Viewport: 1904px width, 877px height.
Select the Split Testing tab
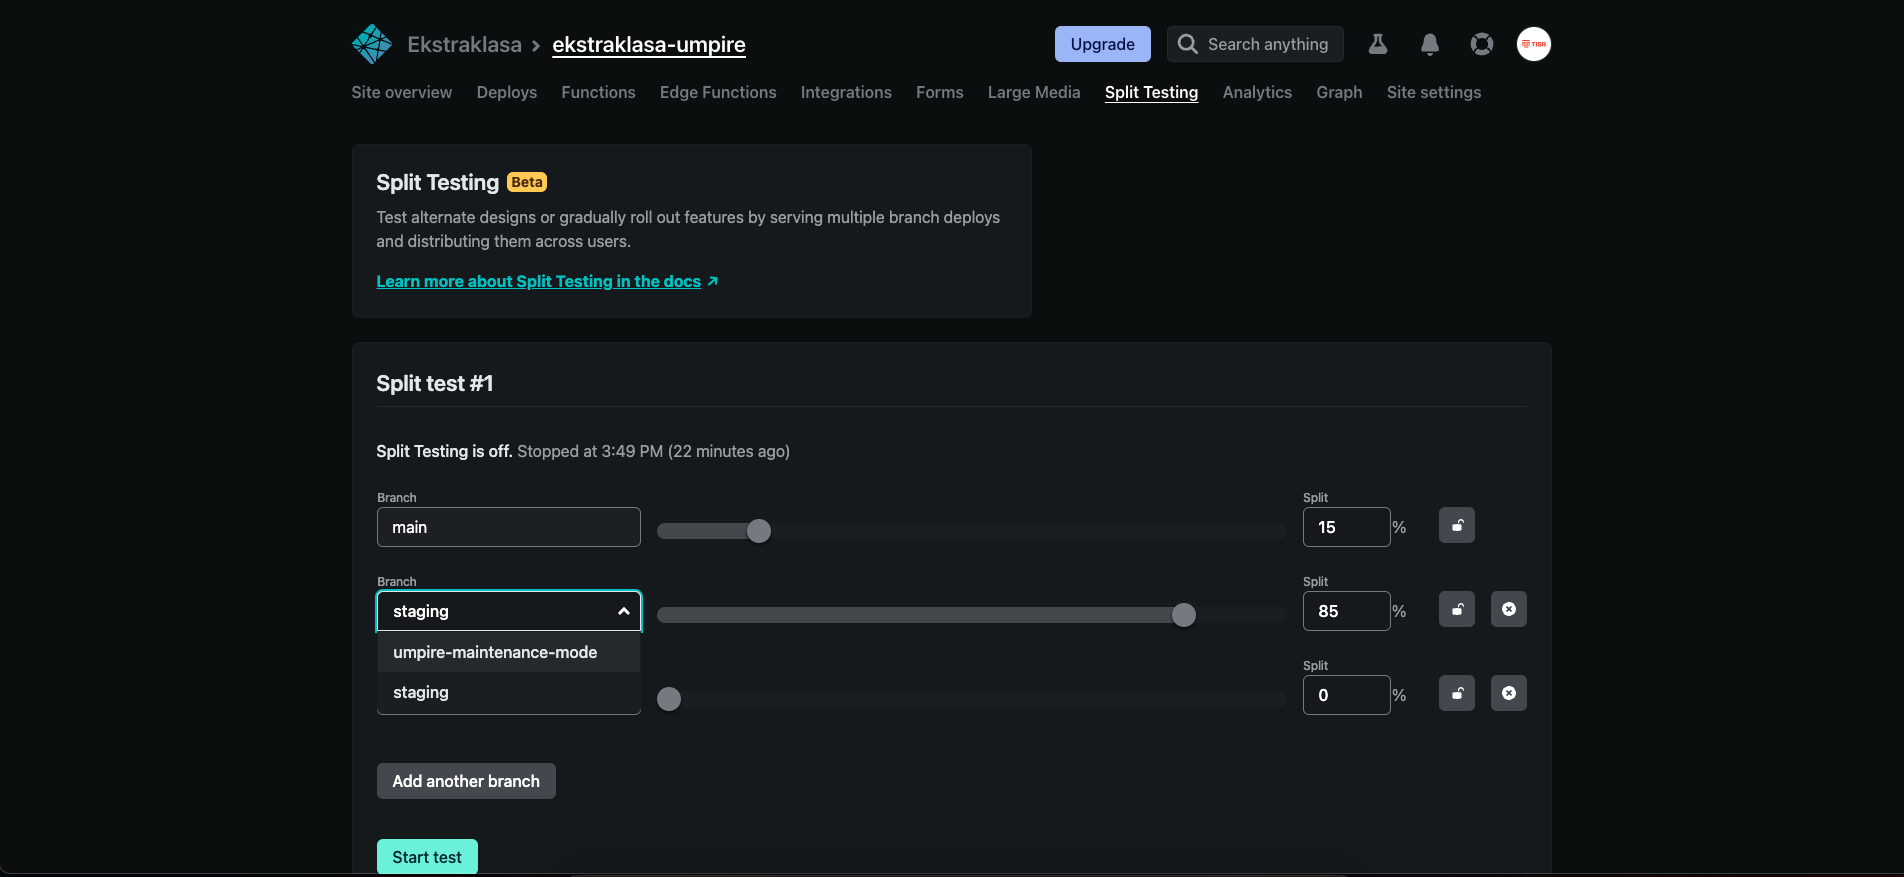tap(1151, 92)
